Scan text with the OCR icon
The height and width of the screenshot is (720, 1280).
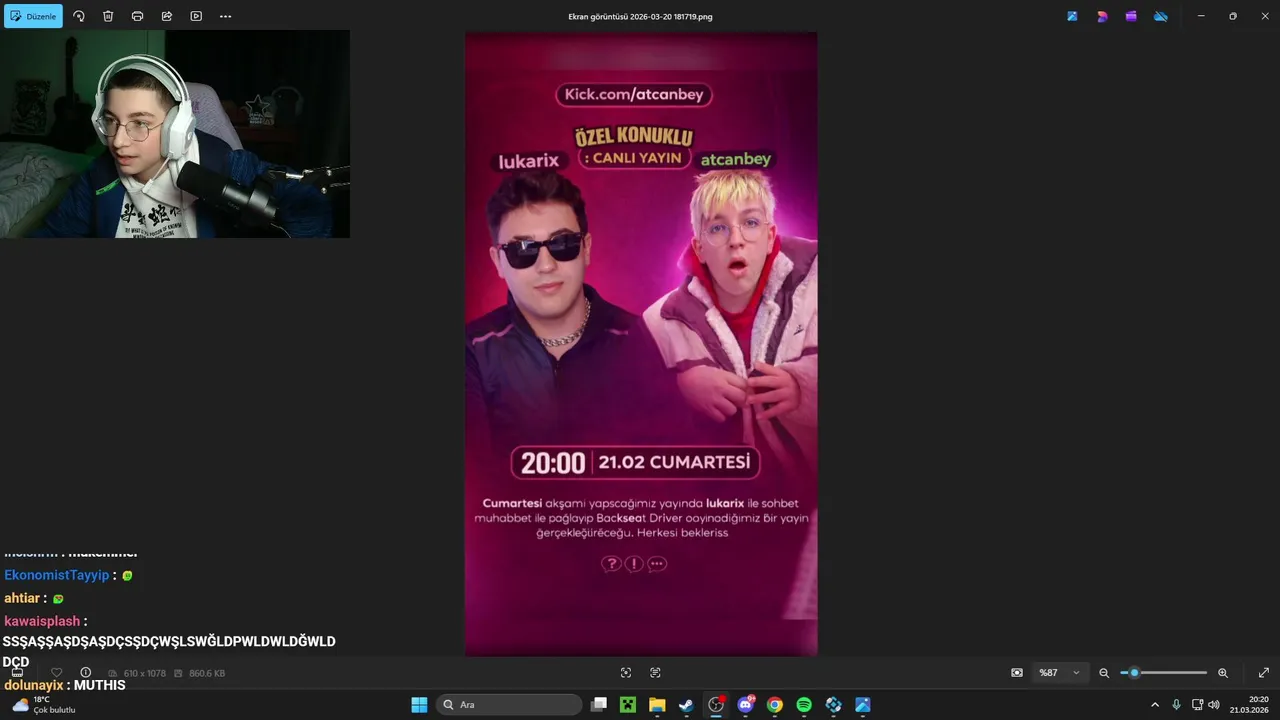(x=655, y=673)
